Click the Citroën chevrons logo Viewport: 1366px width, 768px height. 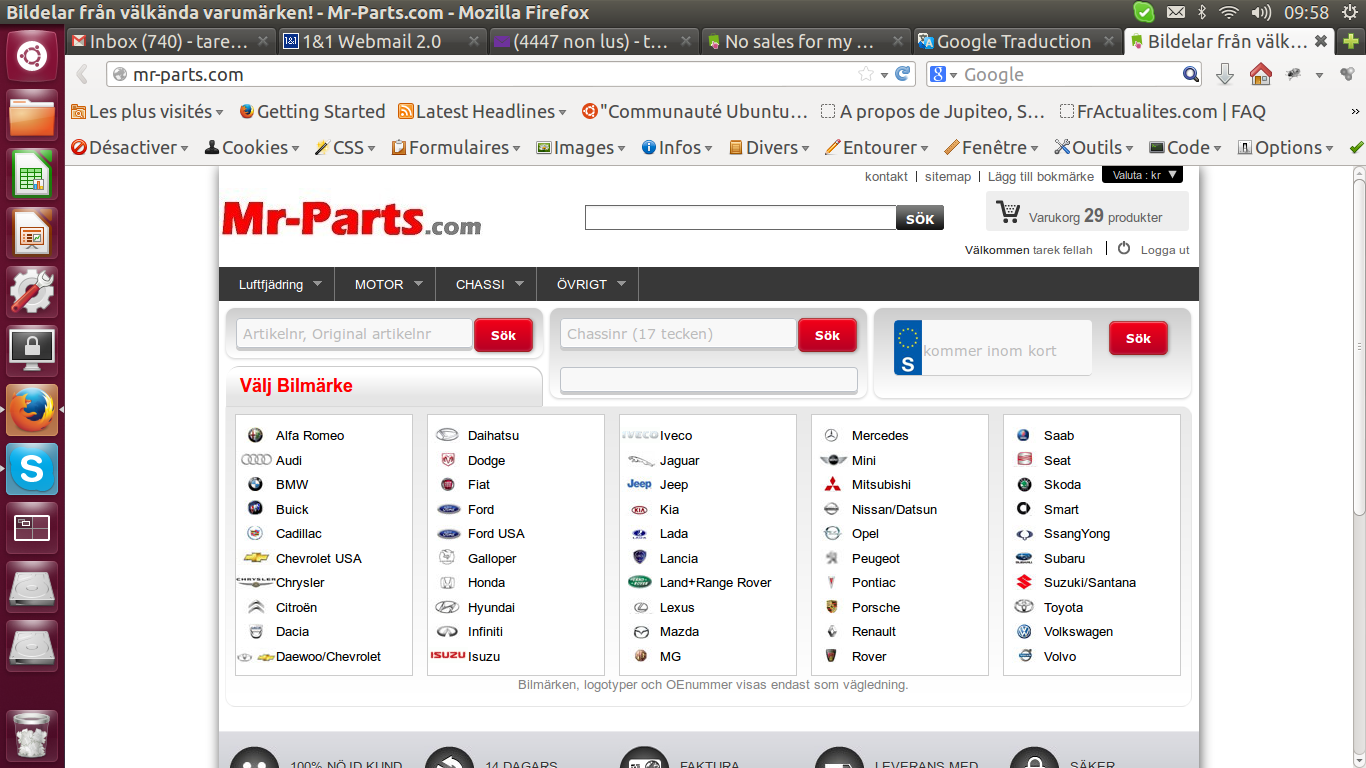tap(256, 607)
